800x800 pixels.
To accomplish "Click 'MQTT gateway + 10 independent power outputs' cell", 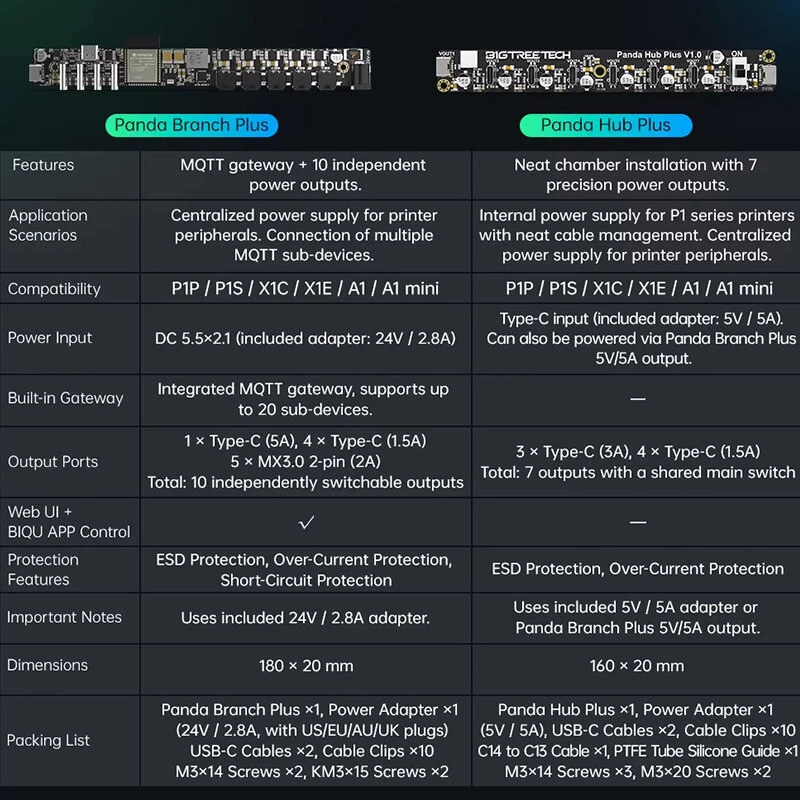I will point(305,174).
